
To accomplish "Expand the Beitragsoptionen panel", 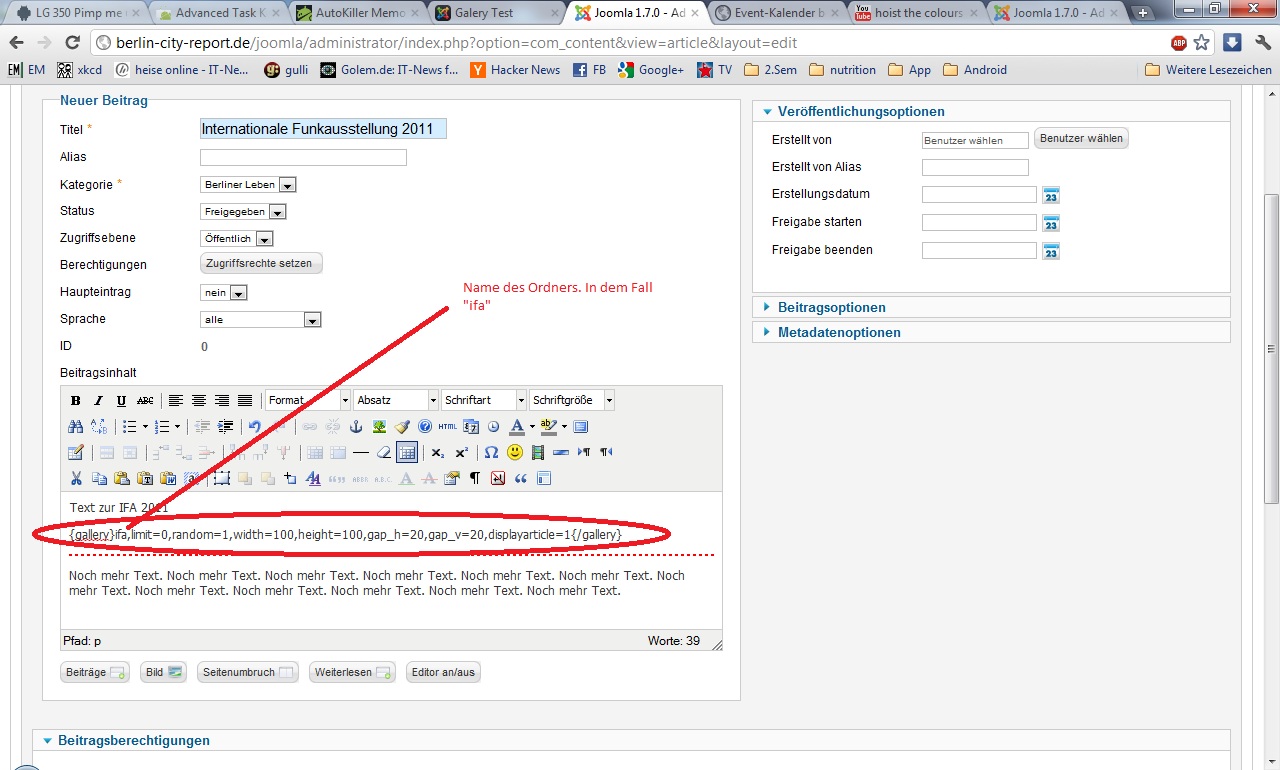I will [x=831, y=307].
